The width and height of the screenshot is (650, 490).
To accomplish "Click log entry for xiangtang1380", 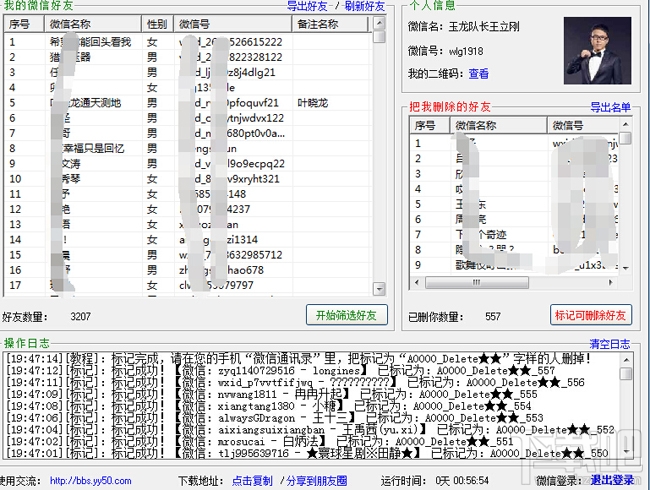I will click(x=269, y=406).
